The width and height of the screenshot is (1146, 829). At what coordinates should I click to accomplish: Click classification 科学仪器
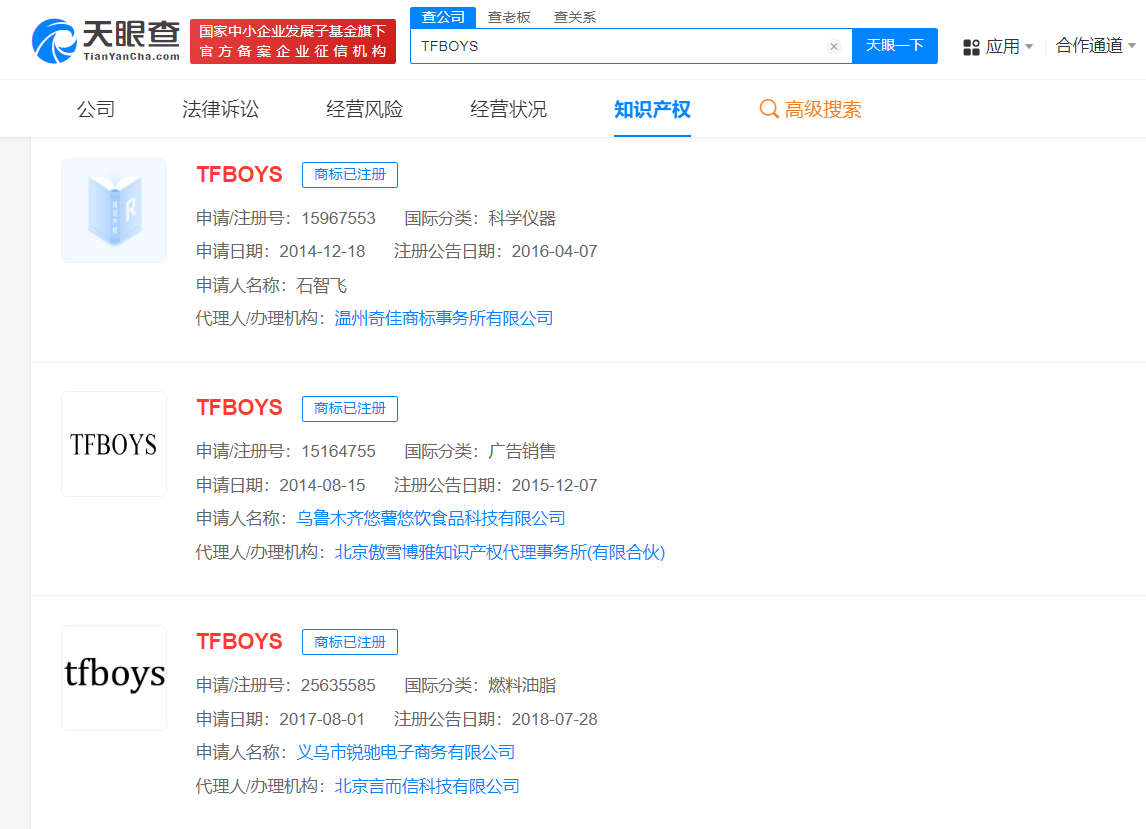522,219
